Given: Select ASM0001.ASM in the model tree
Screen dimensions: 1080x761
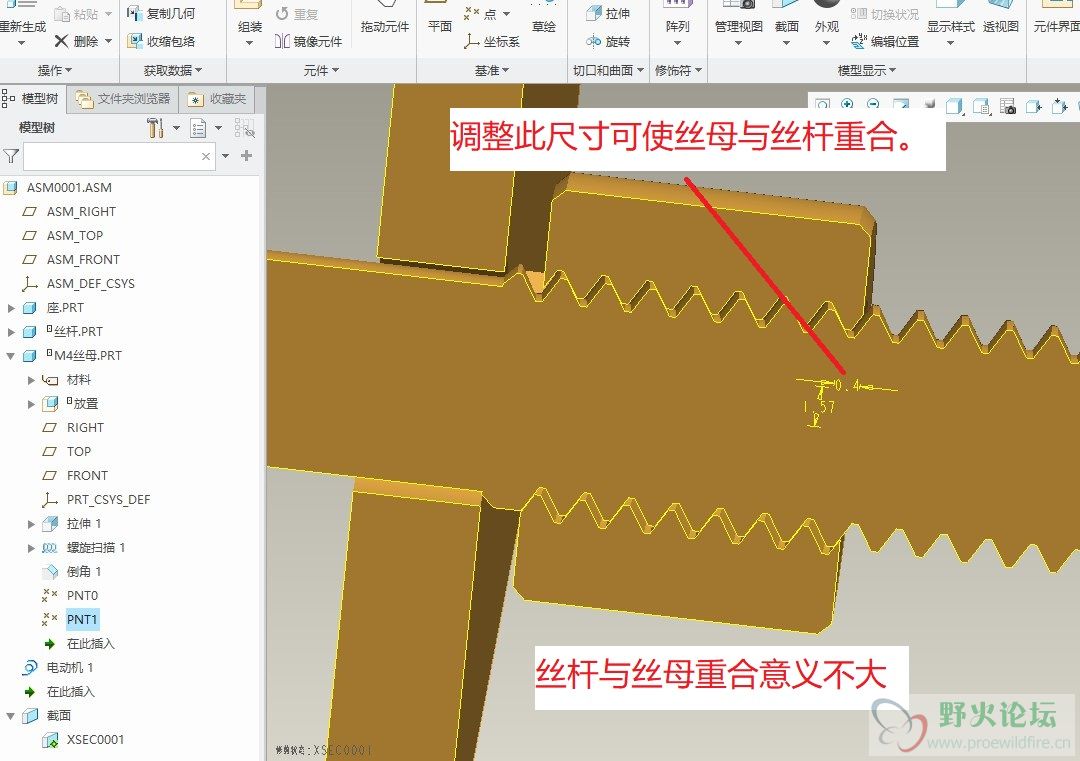Looking at the screenshot, I should [x=69, y=187].
